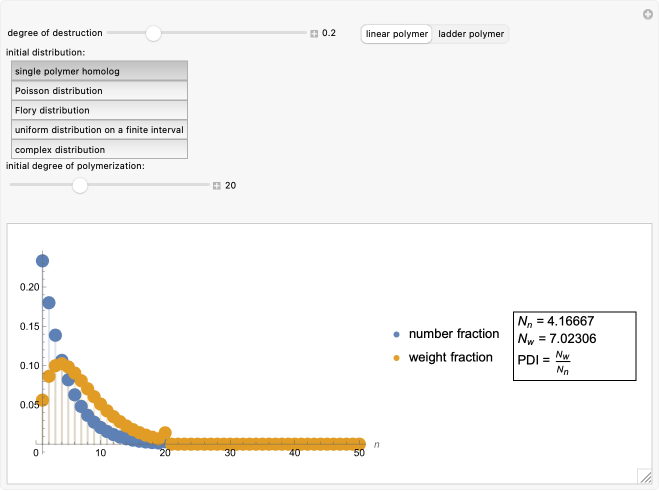Click the weight fraction legend label
This screenshot has height=491, width=659.
tap(451, 357)
